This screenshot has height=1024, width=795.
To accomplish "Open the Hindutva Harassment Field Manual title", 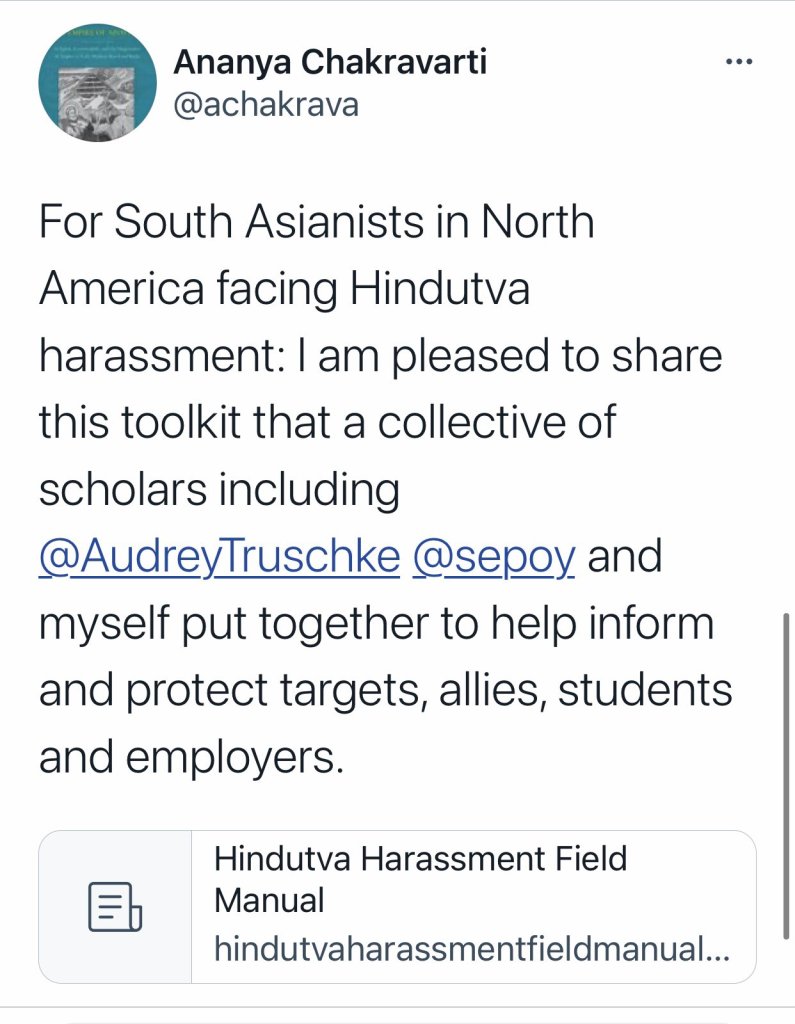I will click(420, 859).
